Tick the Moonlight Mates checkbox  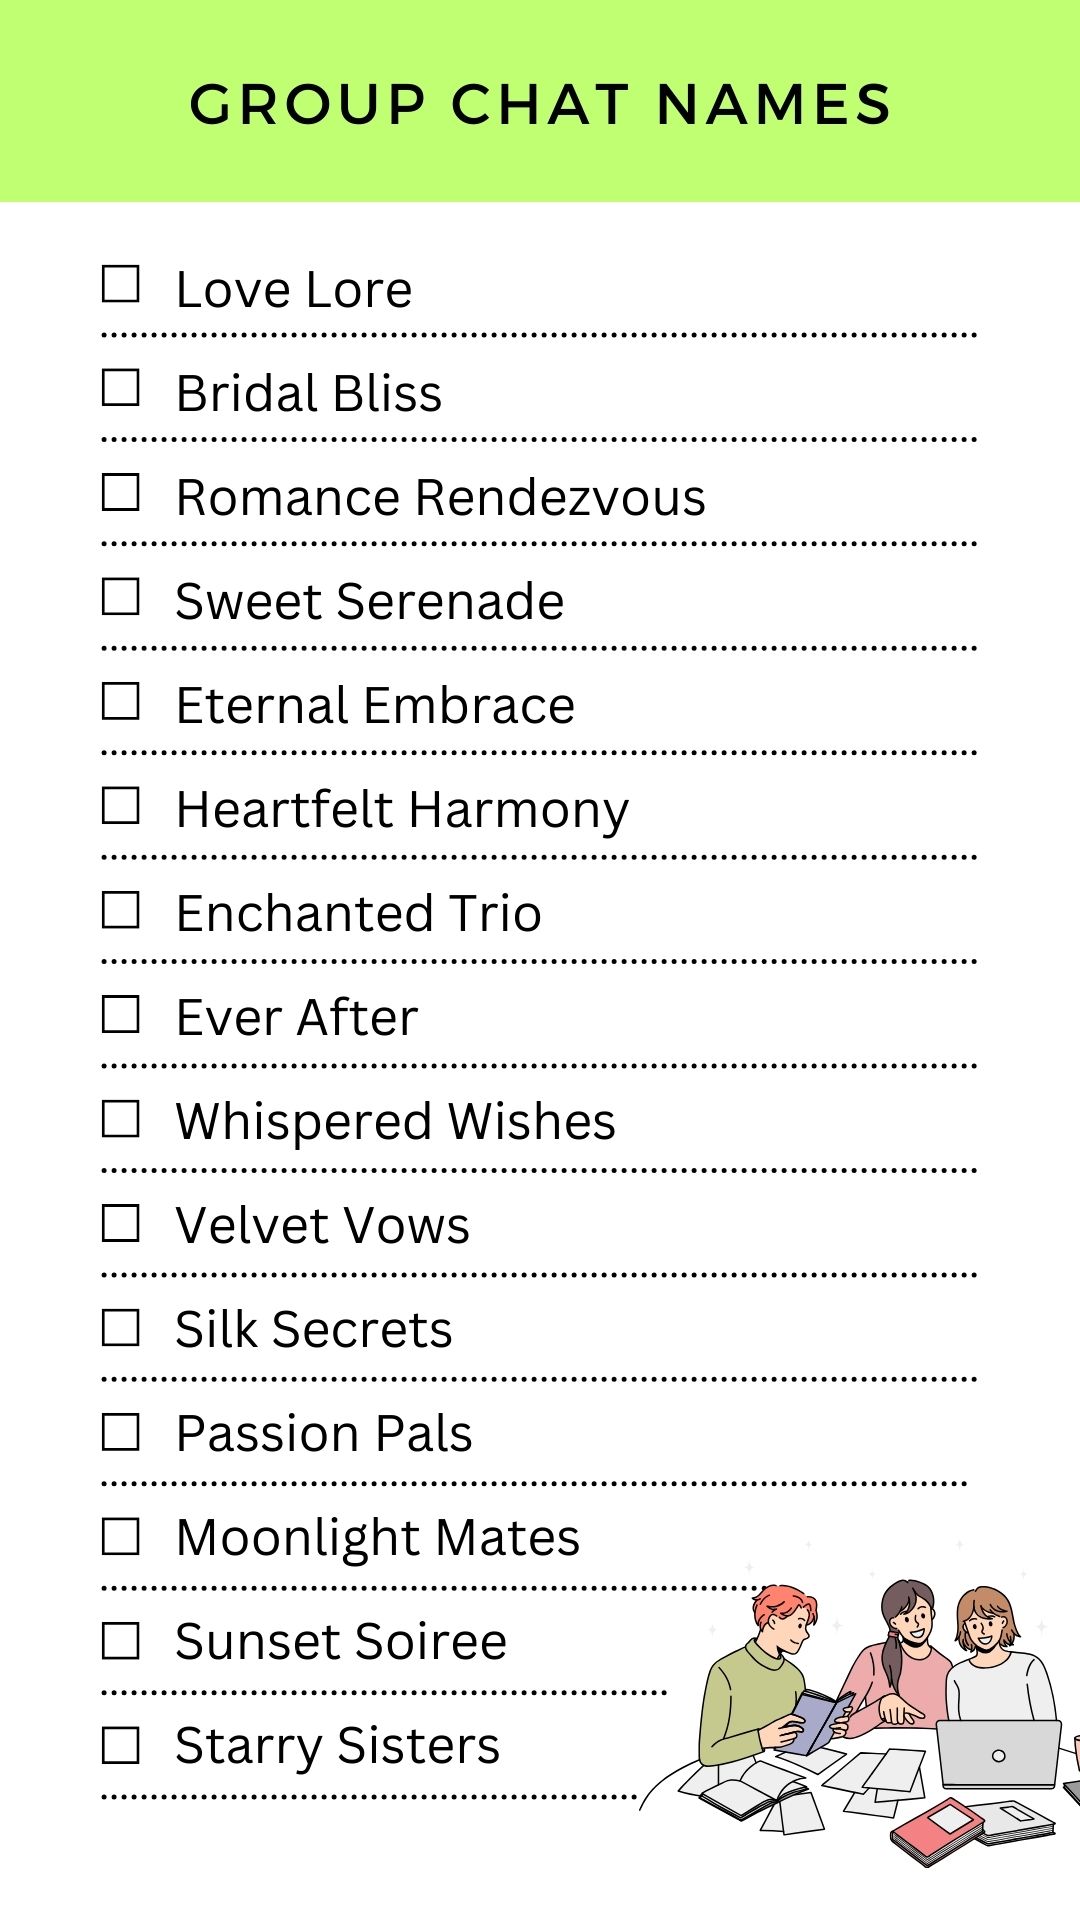(x=121, y=1537)
